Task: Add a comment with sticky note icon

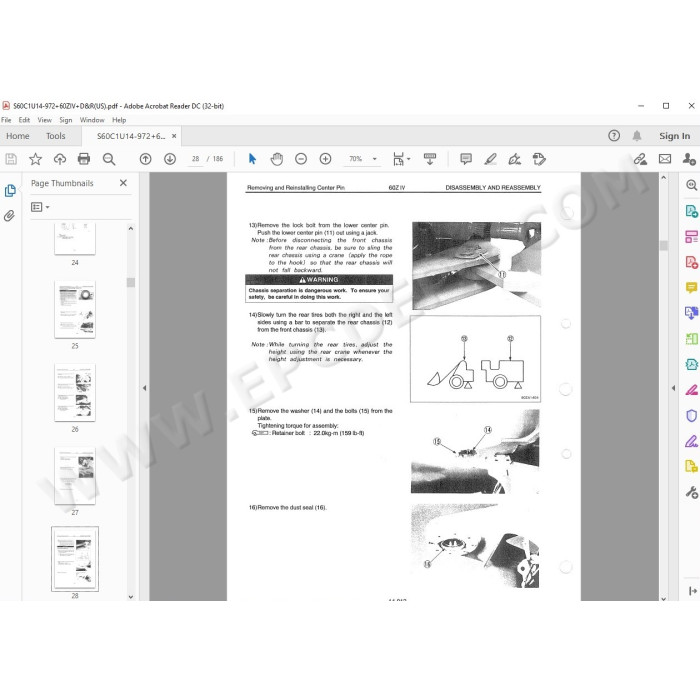Action: (466, 159)
